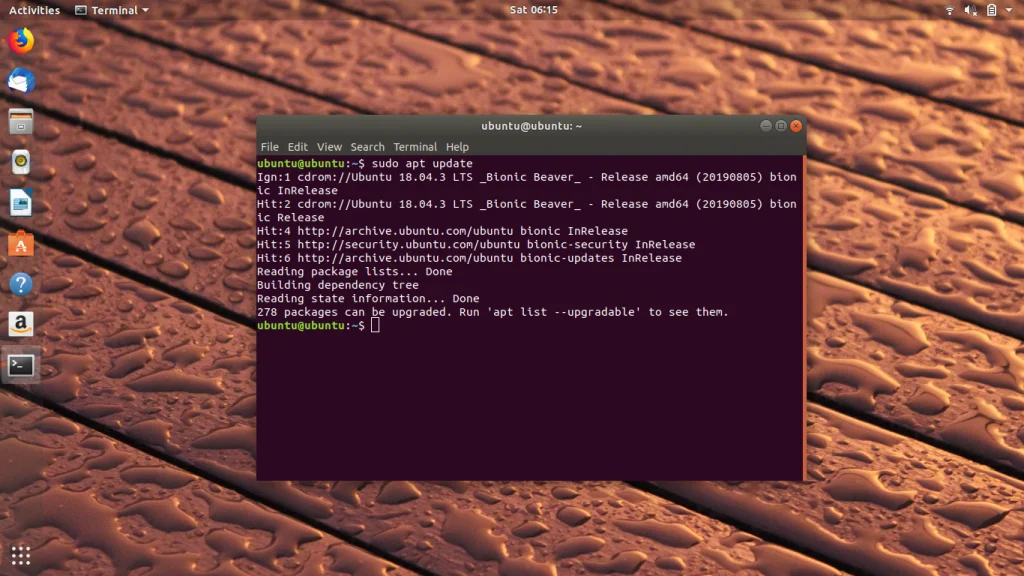Screen dimensions: 1024x576
Task: Click the 'sudo apt update' command text
Action: coord(422,163)
